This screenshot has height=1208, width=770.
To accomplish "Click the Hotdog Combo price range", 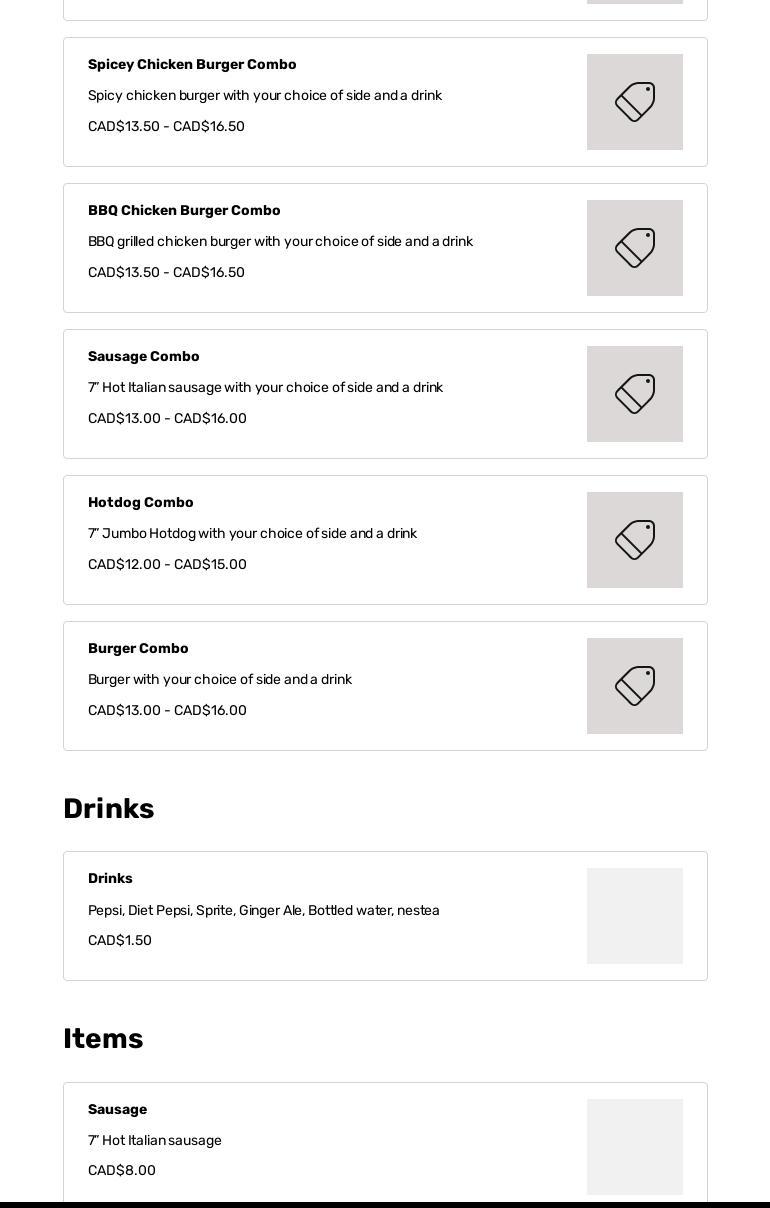I will pyautogui.click(x=167, y=564).
